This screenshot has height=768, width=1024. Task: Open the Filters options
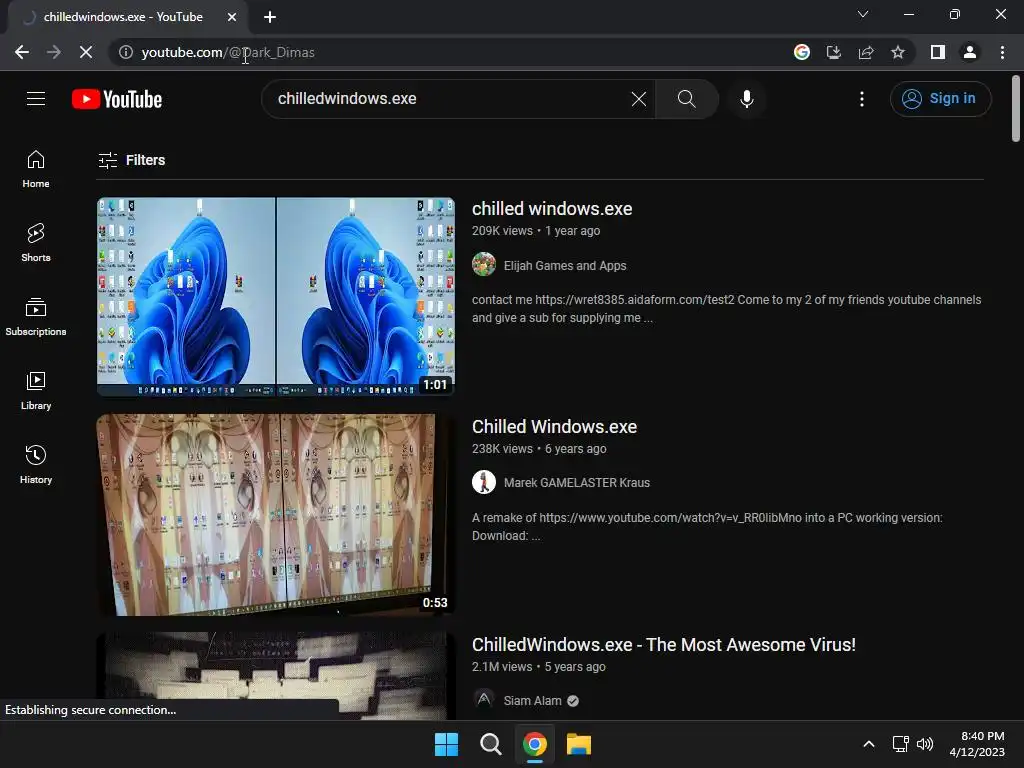click(132, 160)
